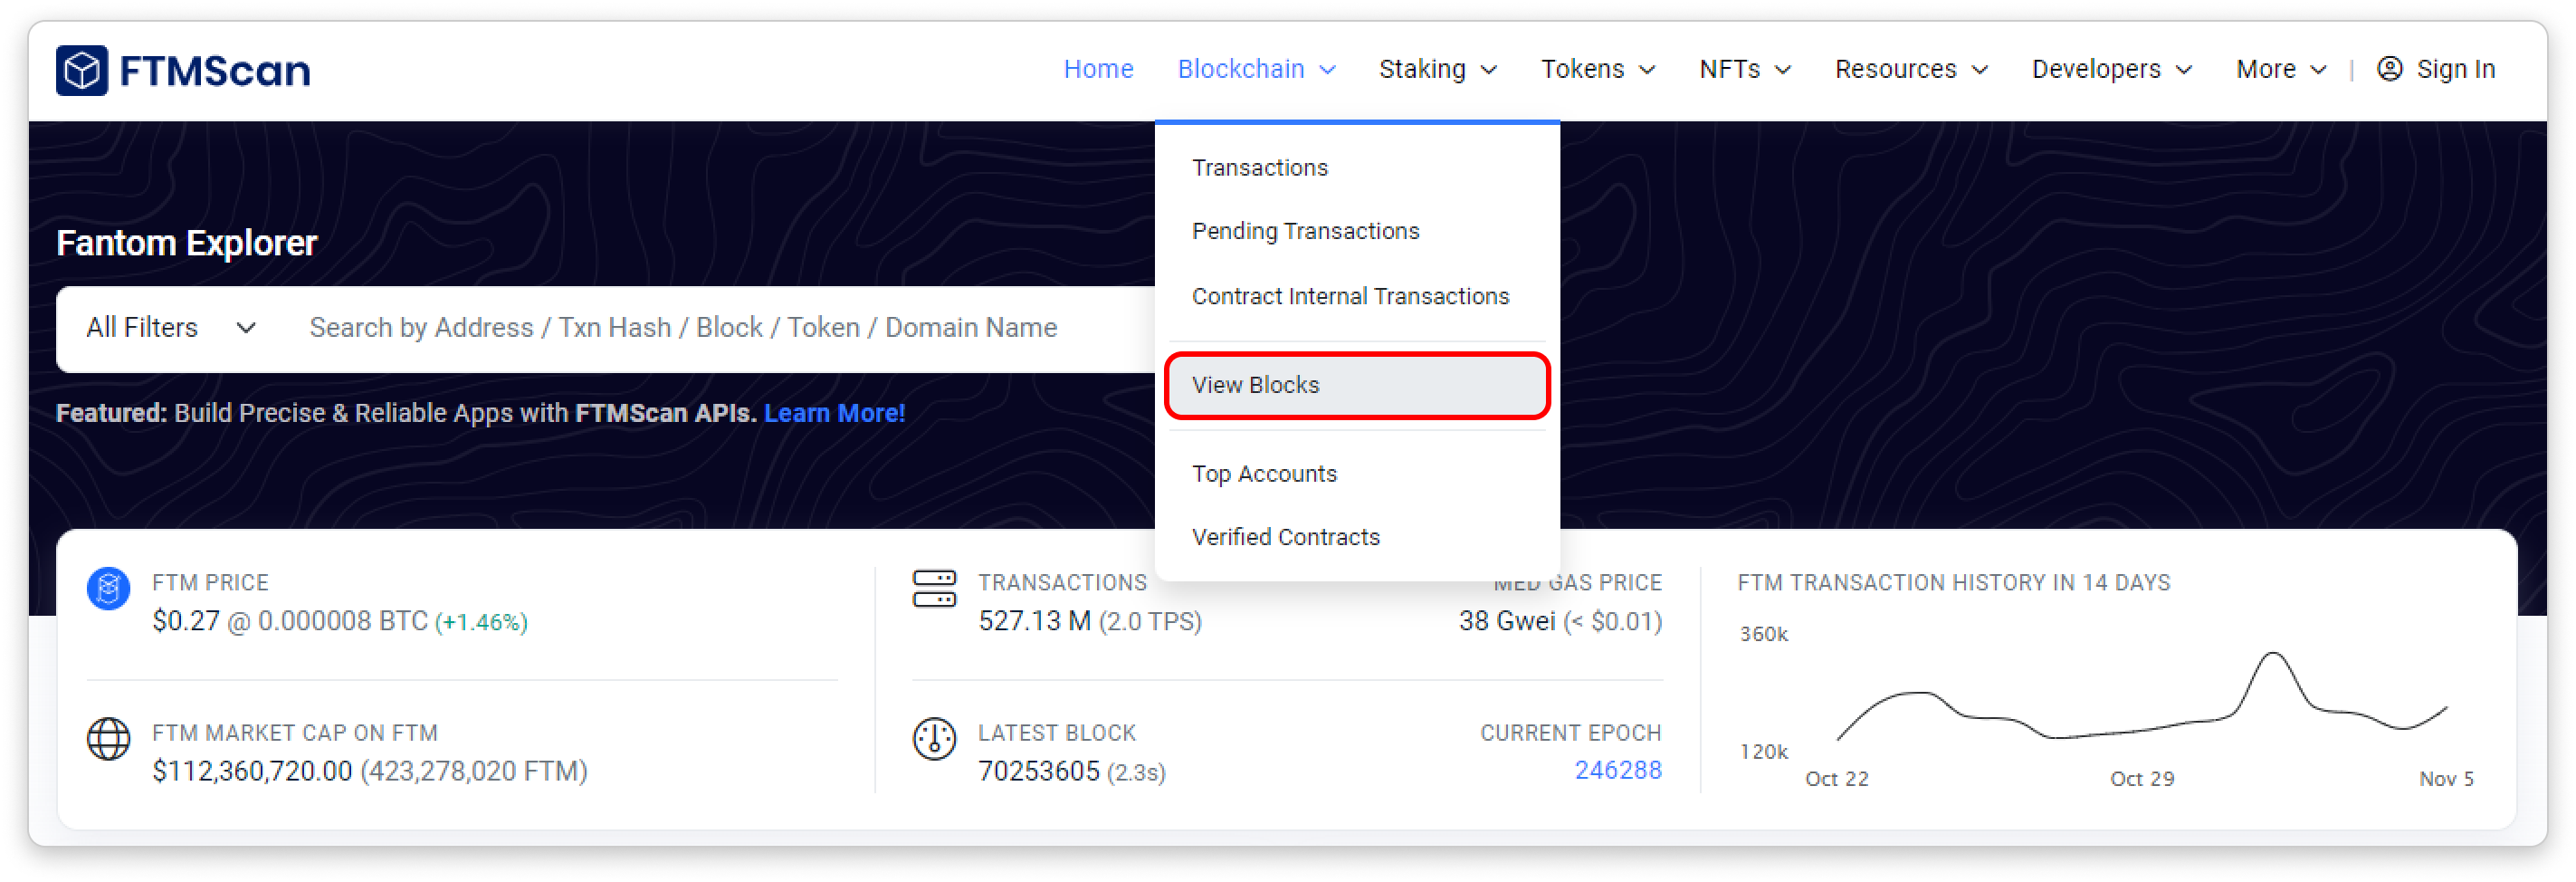Image resolution: width=2576 pixels, height=882 pixels.
Task: Click the Latest Block gauge icon
Action: 934,739
